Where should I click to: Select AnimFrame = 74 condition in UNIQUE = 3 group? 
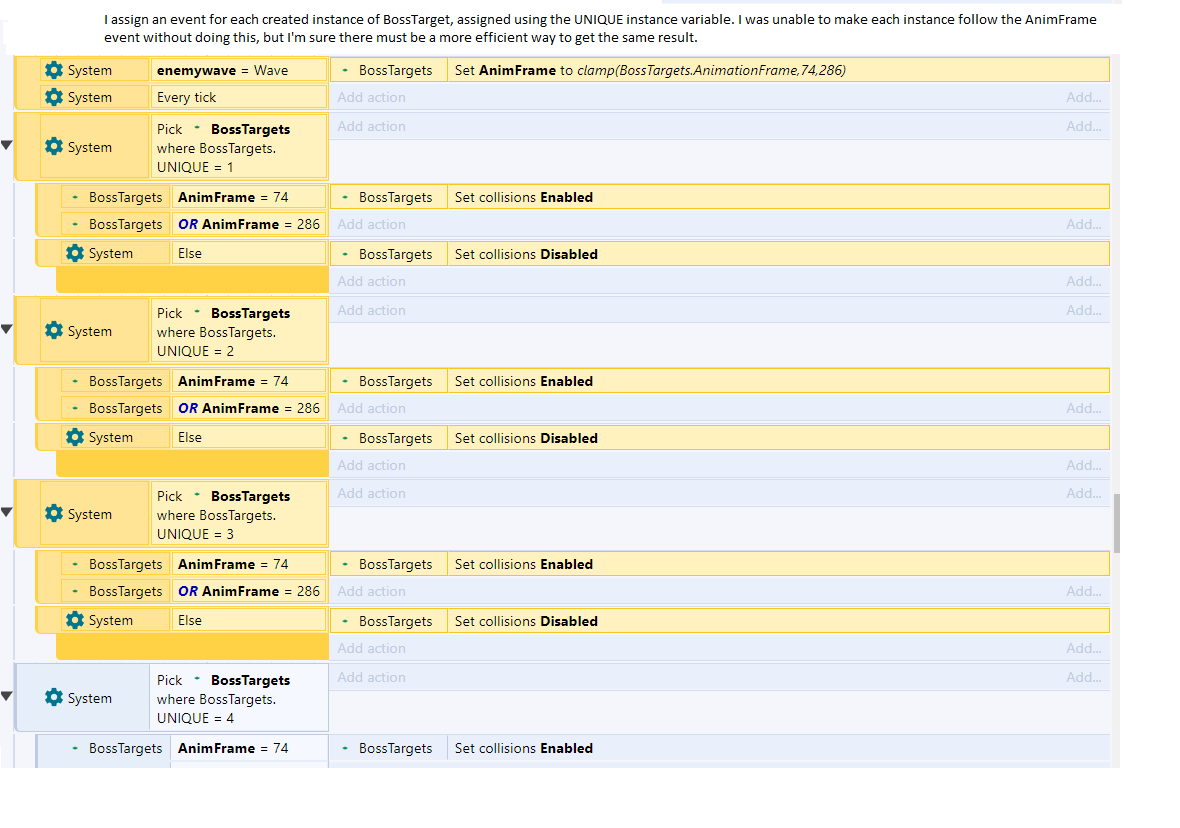tap(248, 564)
